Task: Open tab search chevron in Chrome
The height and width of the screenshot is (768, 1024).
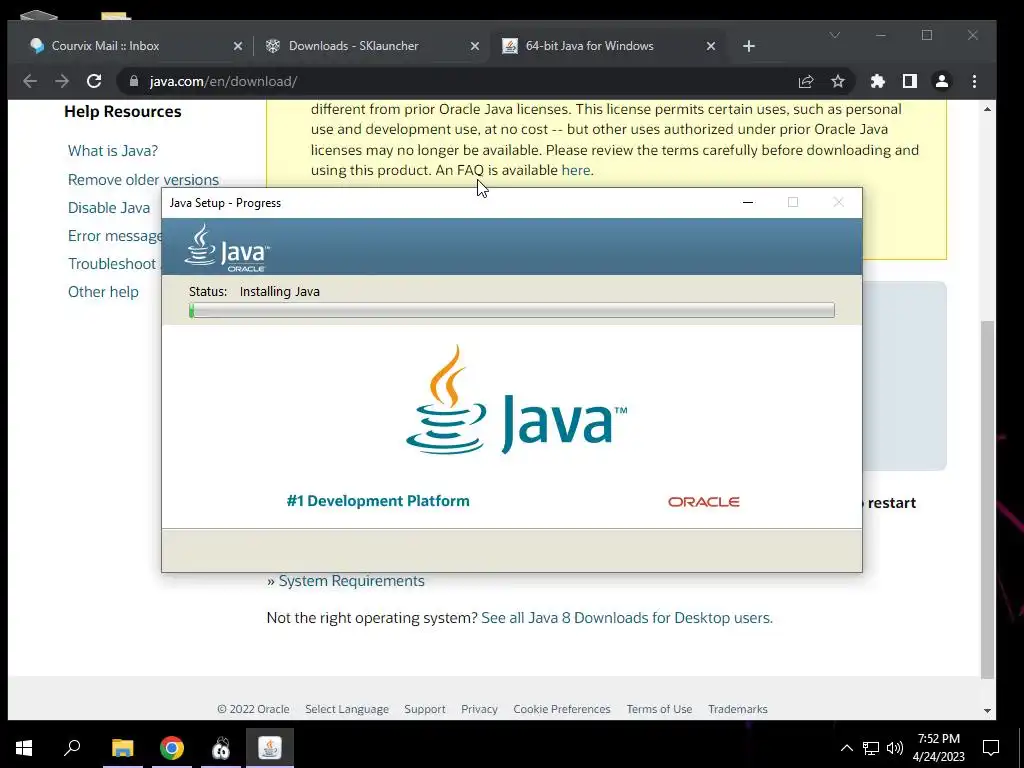Action: pos(835,35)
